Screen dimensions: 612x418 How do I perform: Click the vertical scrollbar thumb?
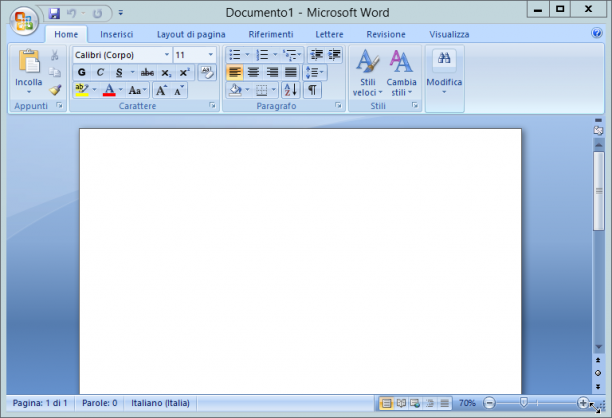(x=598, y=191)
